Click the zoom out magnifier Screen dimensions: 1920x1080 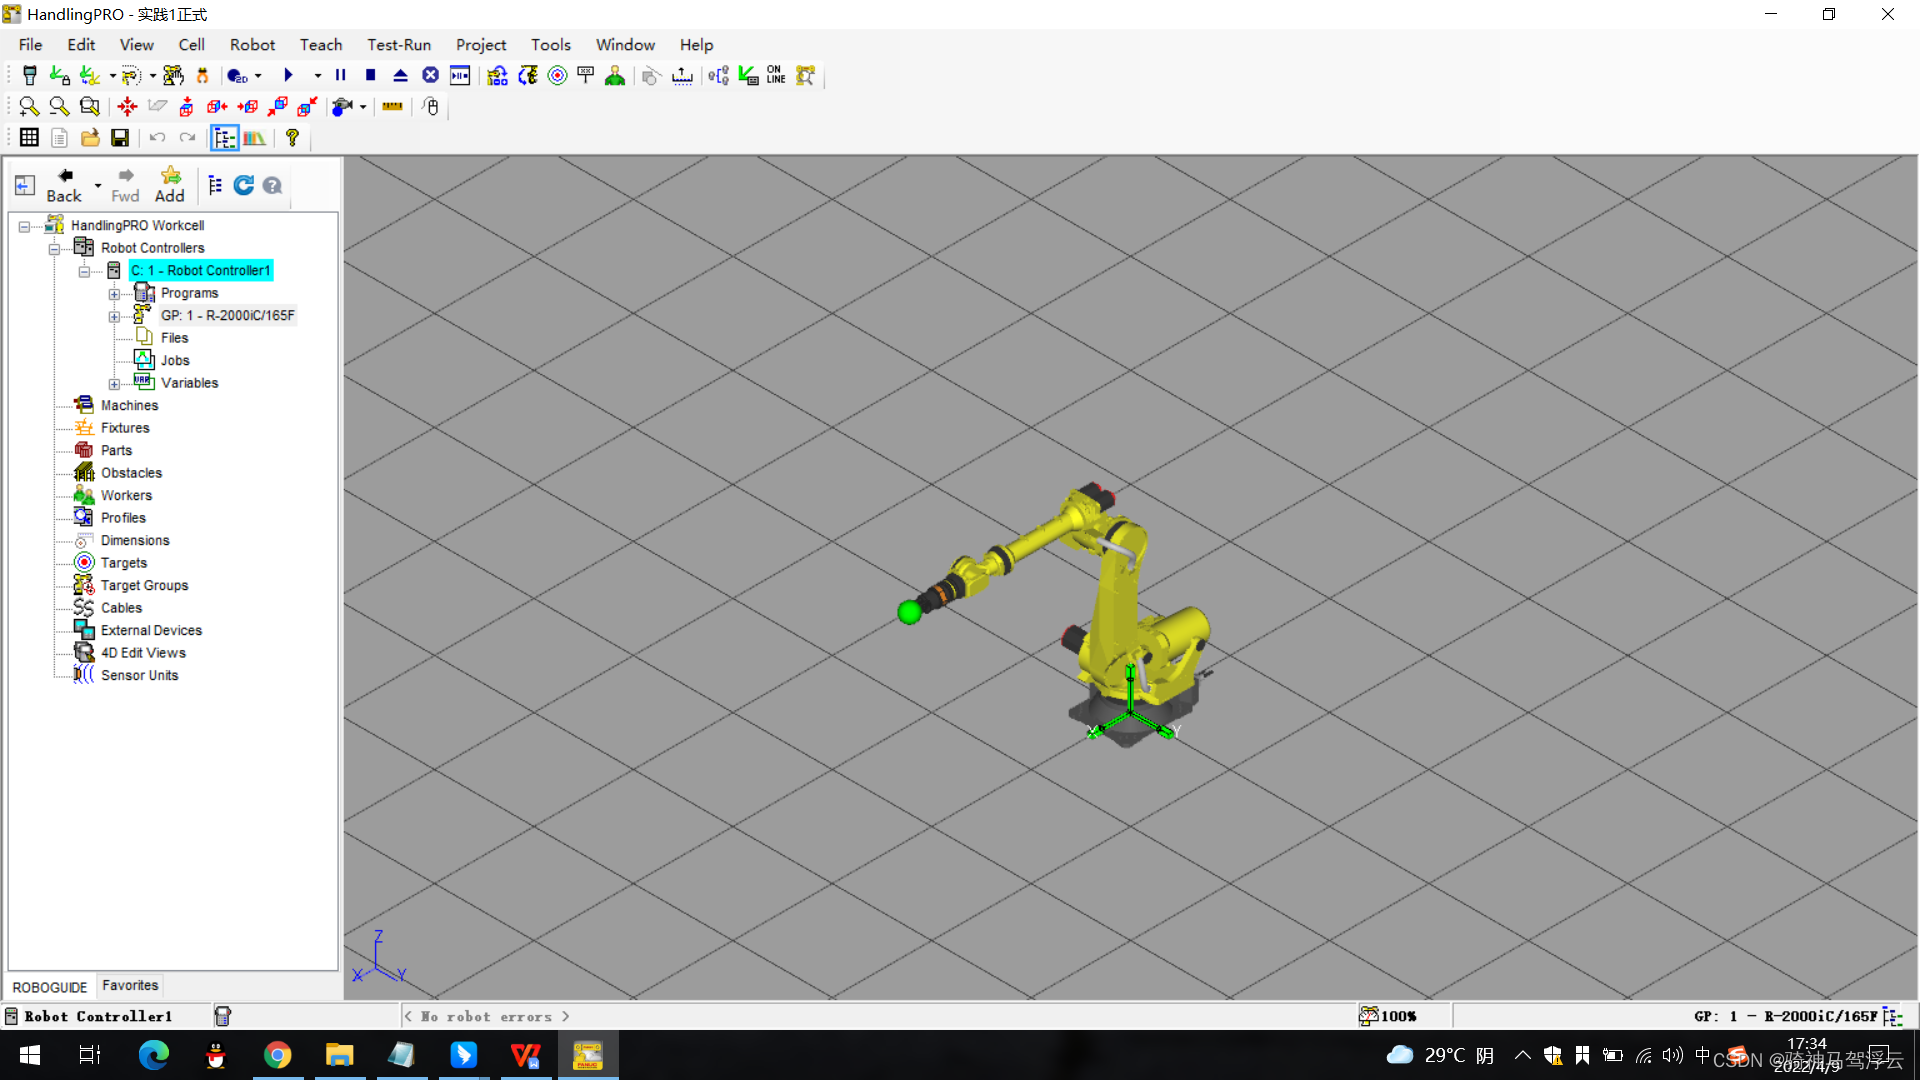click(59, 107)
